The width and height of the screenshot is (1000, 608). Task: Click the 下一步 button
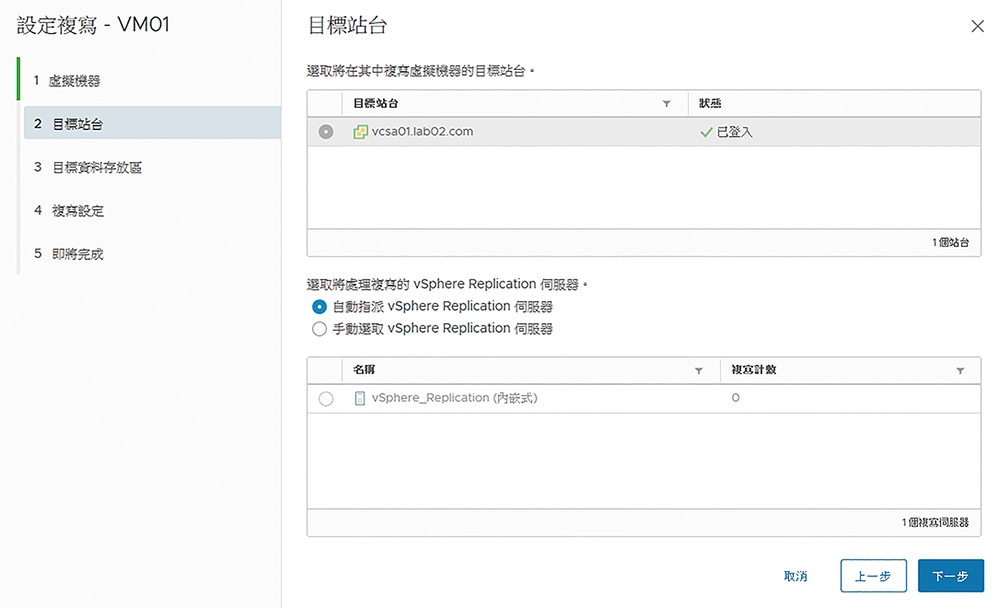(950, 576)
